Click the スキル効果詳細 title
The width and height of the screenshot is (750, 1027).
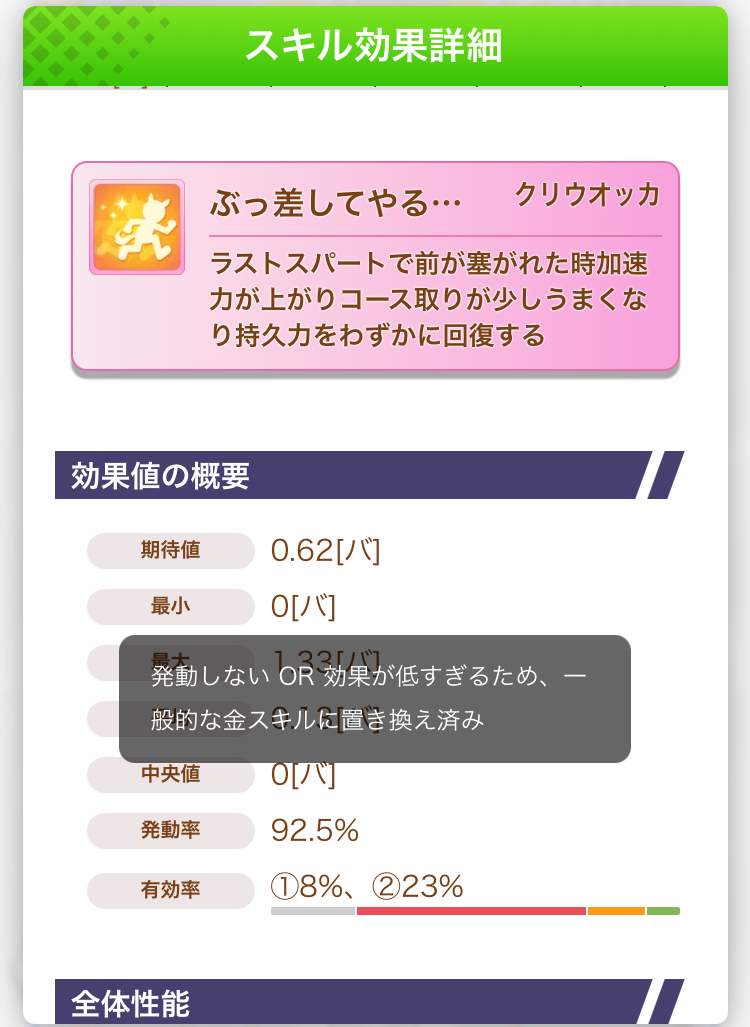[x=373, y=46]
